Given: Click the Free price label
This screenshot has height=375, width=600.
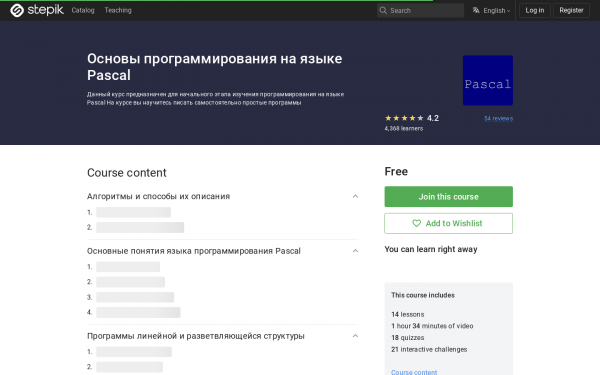Looking at the screenshot, I should tap(396, 171).
